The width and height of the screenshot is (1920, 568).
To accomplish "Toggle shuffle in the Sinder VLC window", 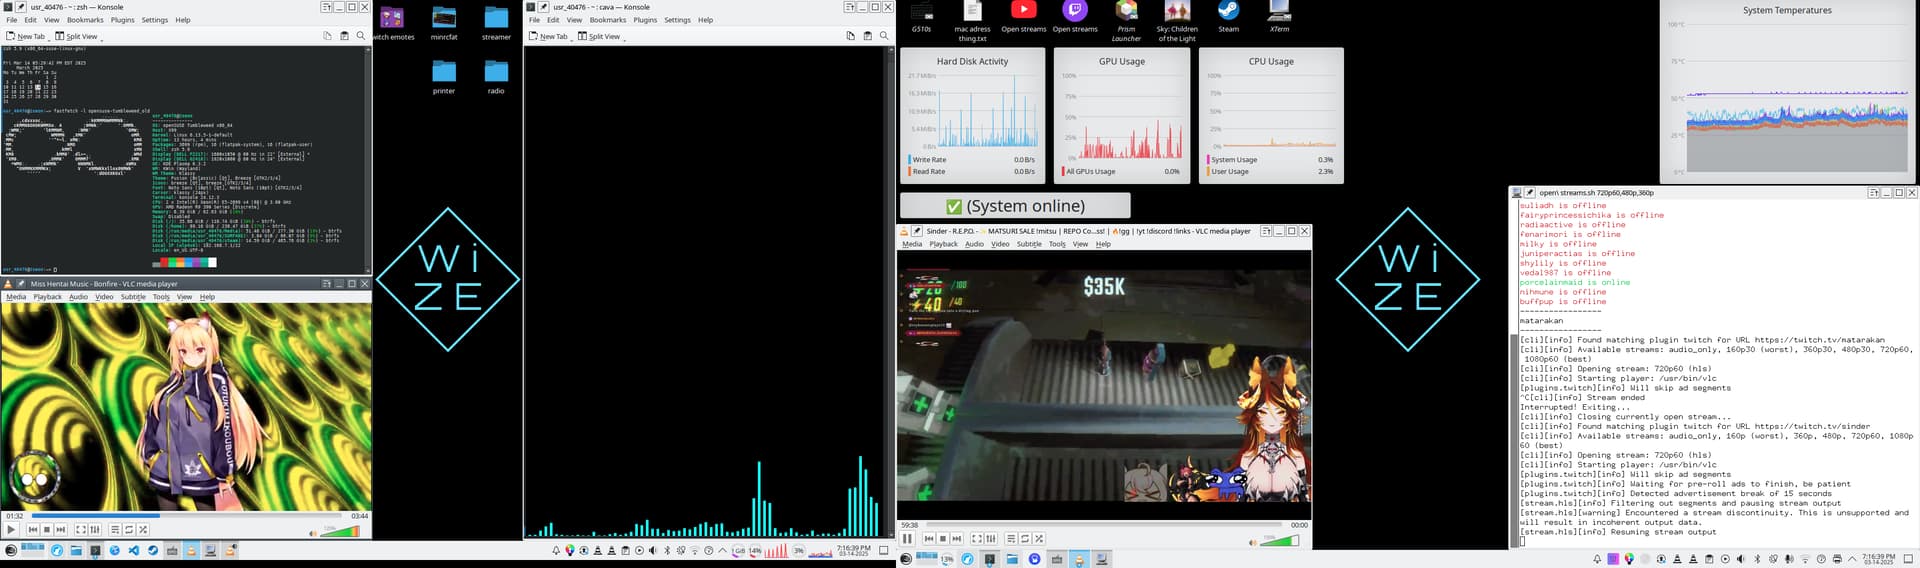I will pos(1039,538).
